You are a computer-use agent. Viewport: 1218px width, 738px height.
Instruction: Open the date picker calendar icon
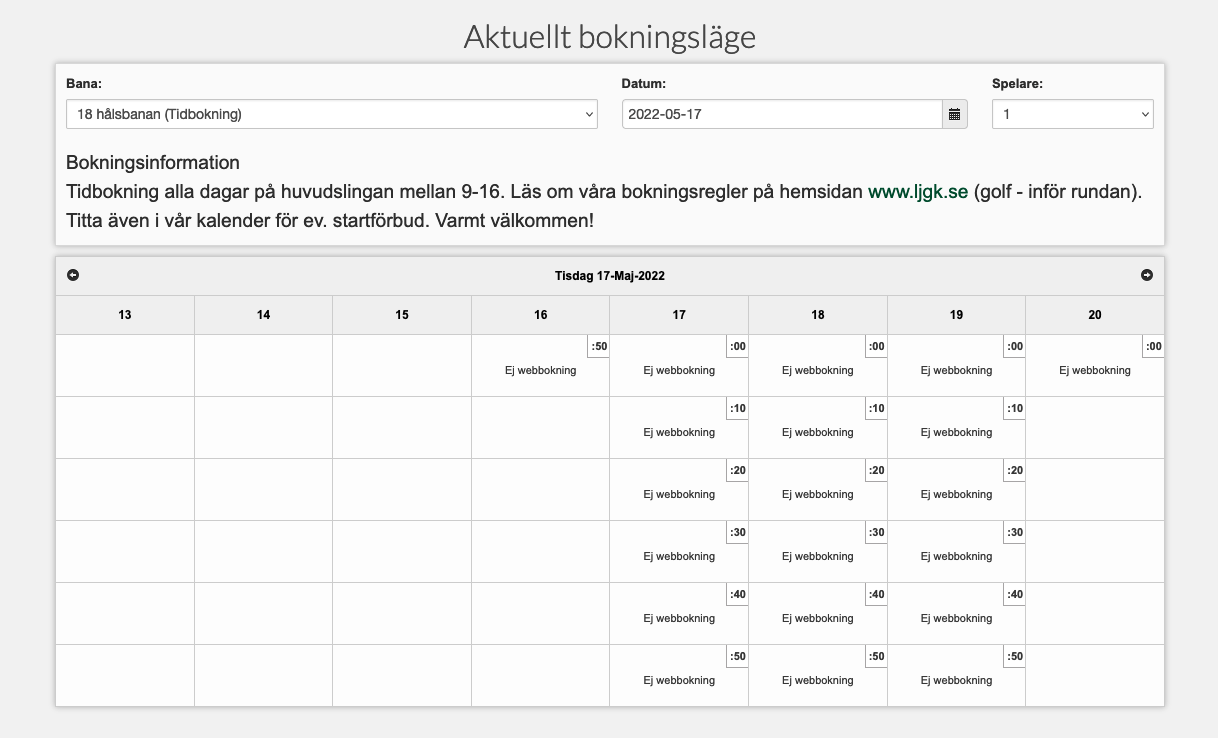[x=955, y=114]
